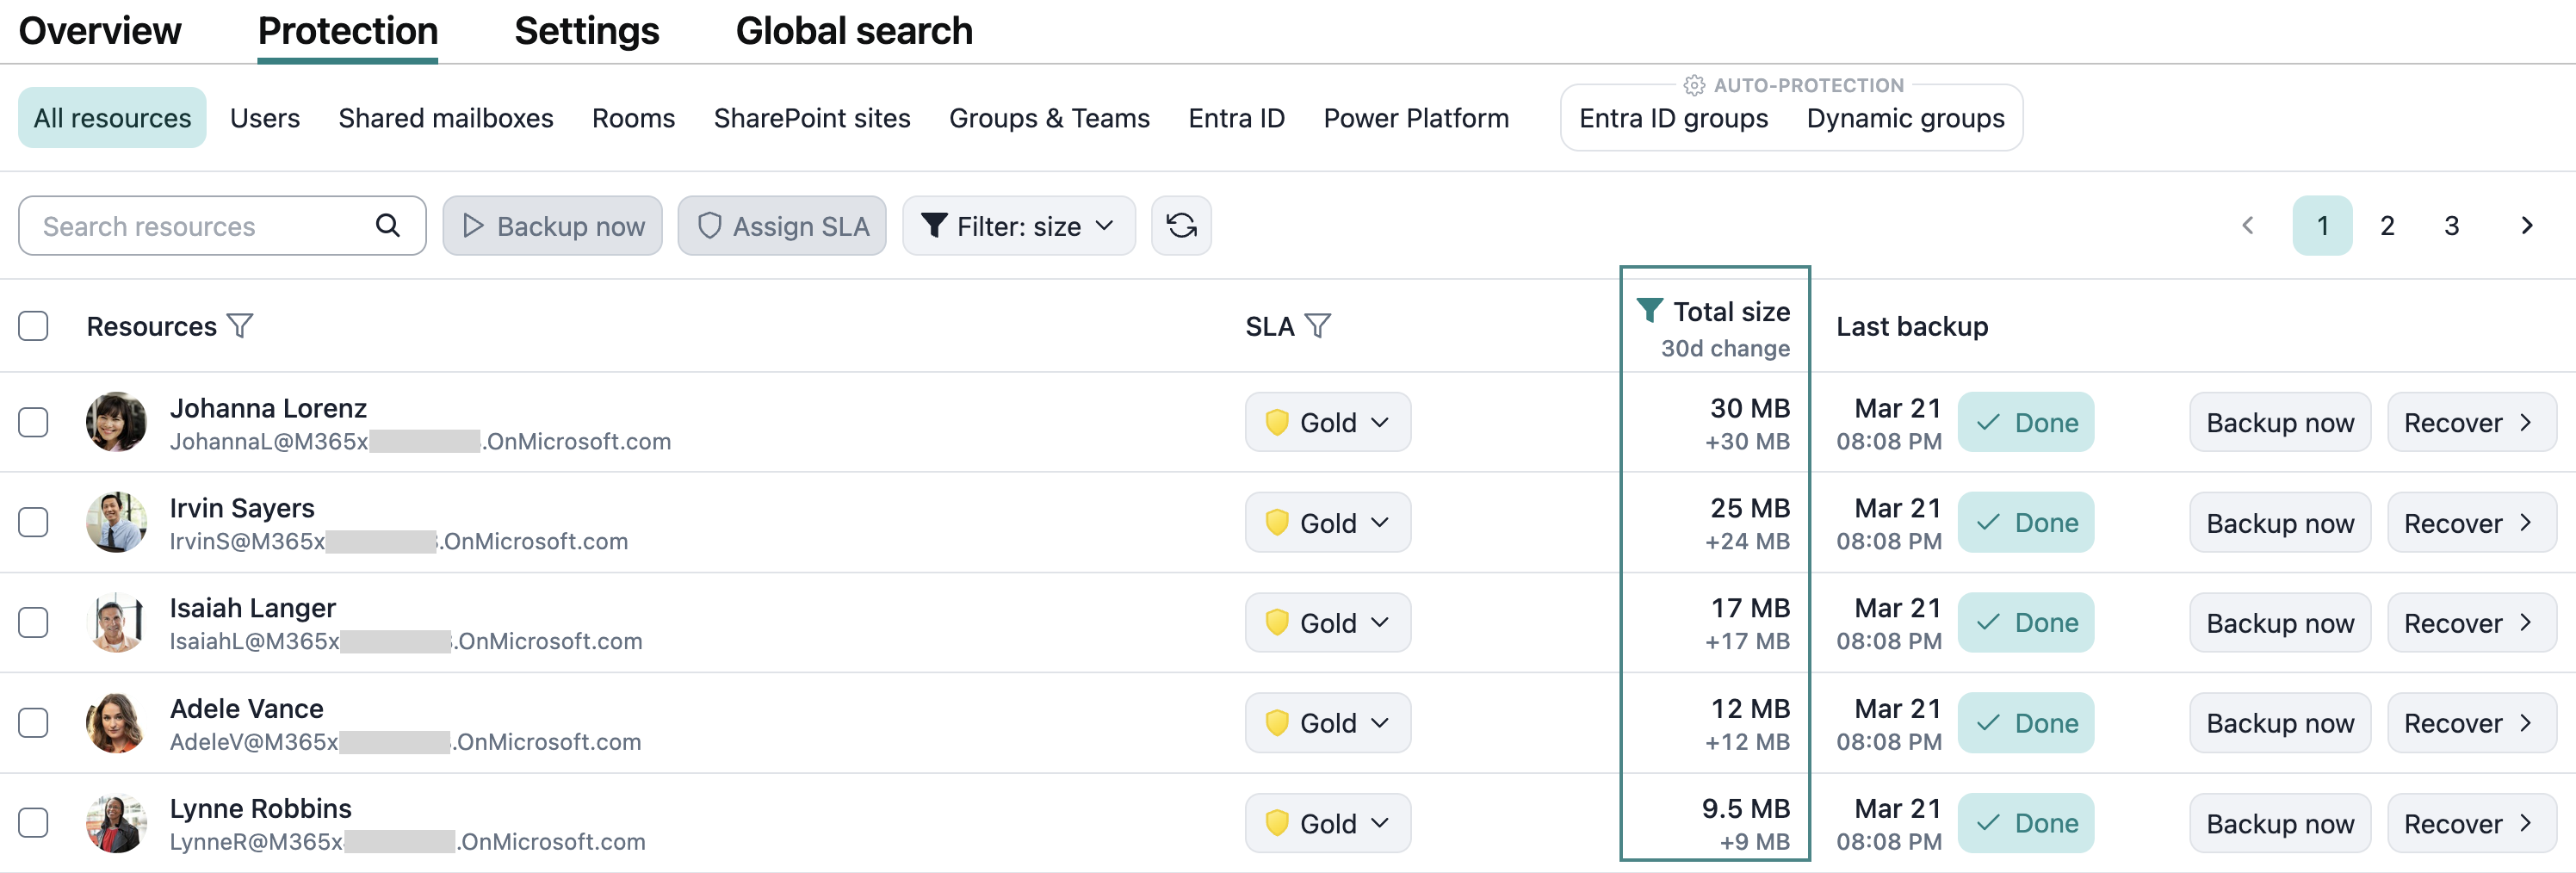Open the SharePoint sites tab
The image size is (2576, 873).
[x=811, y=118]
